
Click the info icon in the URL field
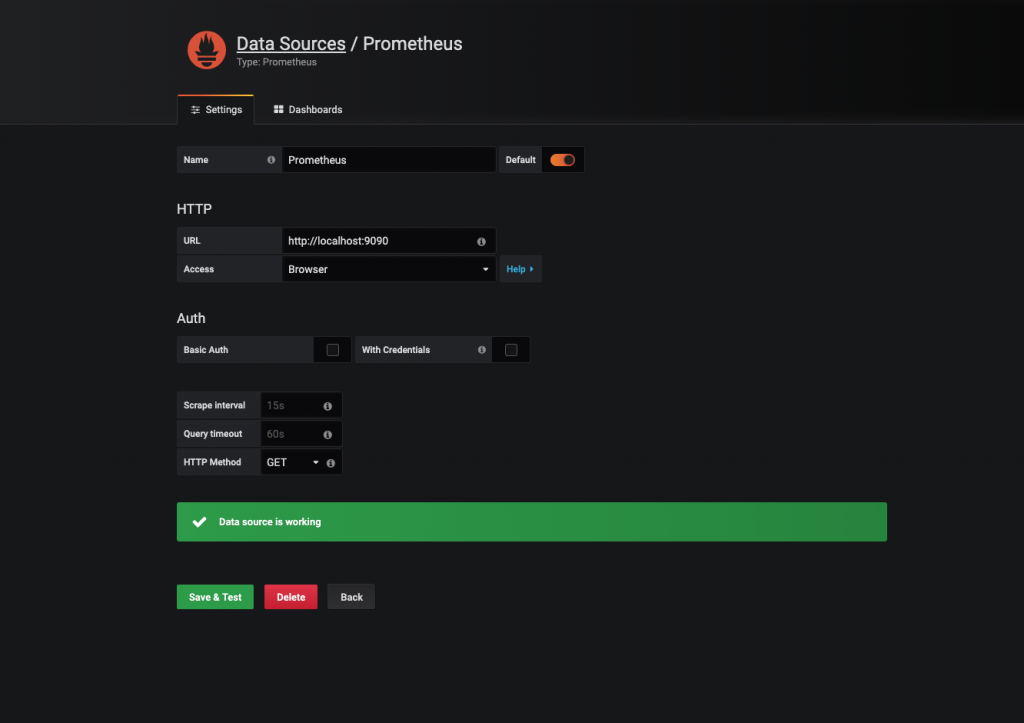pos(481,241)
